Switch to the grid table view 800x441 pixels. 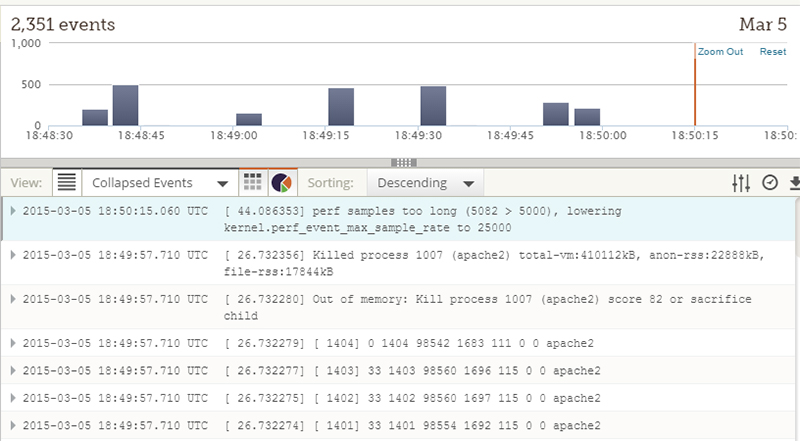click(253, 183)
